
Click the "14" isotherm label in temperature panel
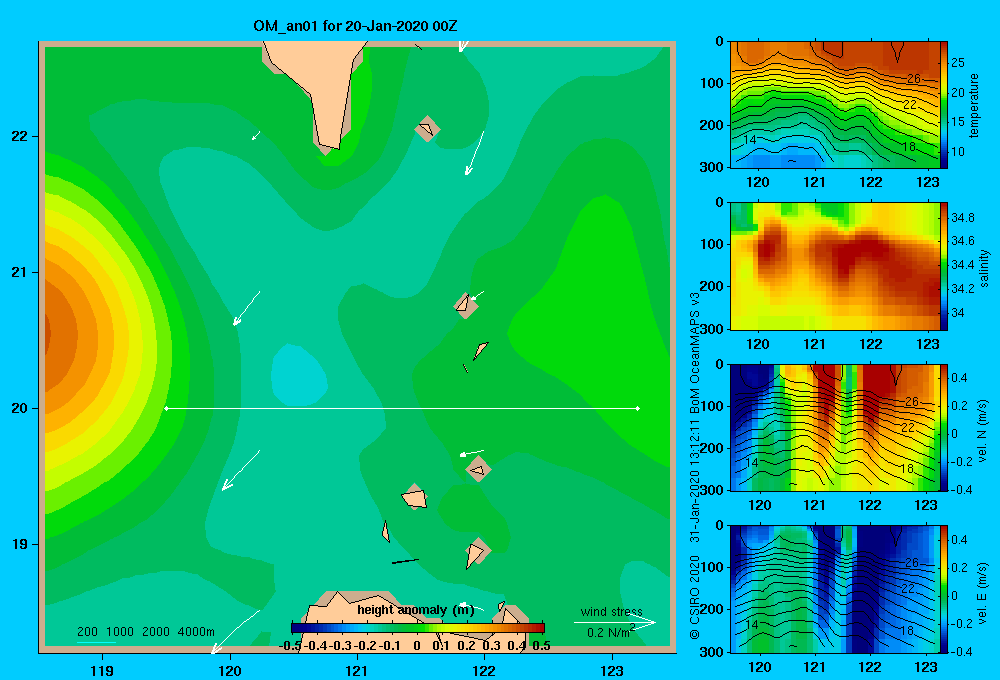750,139
